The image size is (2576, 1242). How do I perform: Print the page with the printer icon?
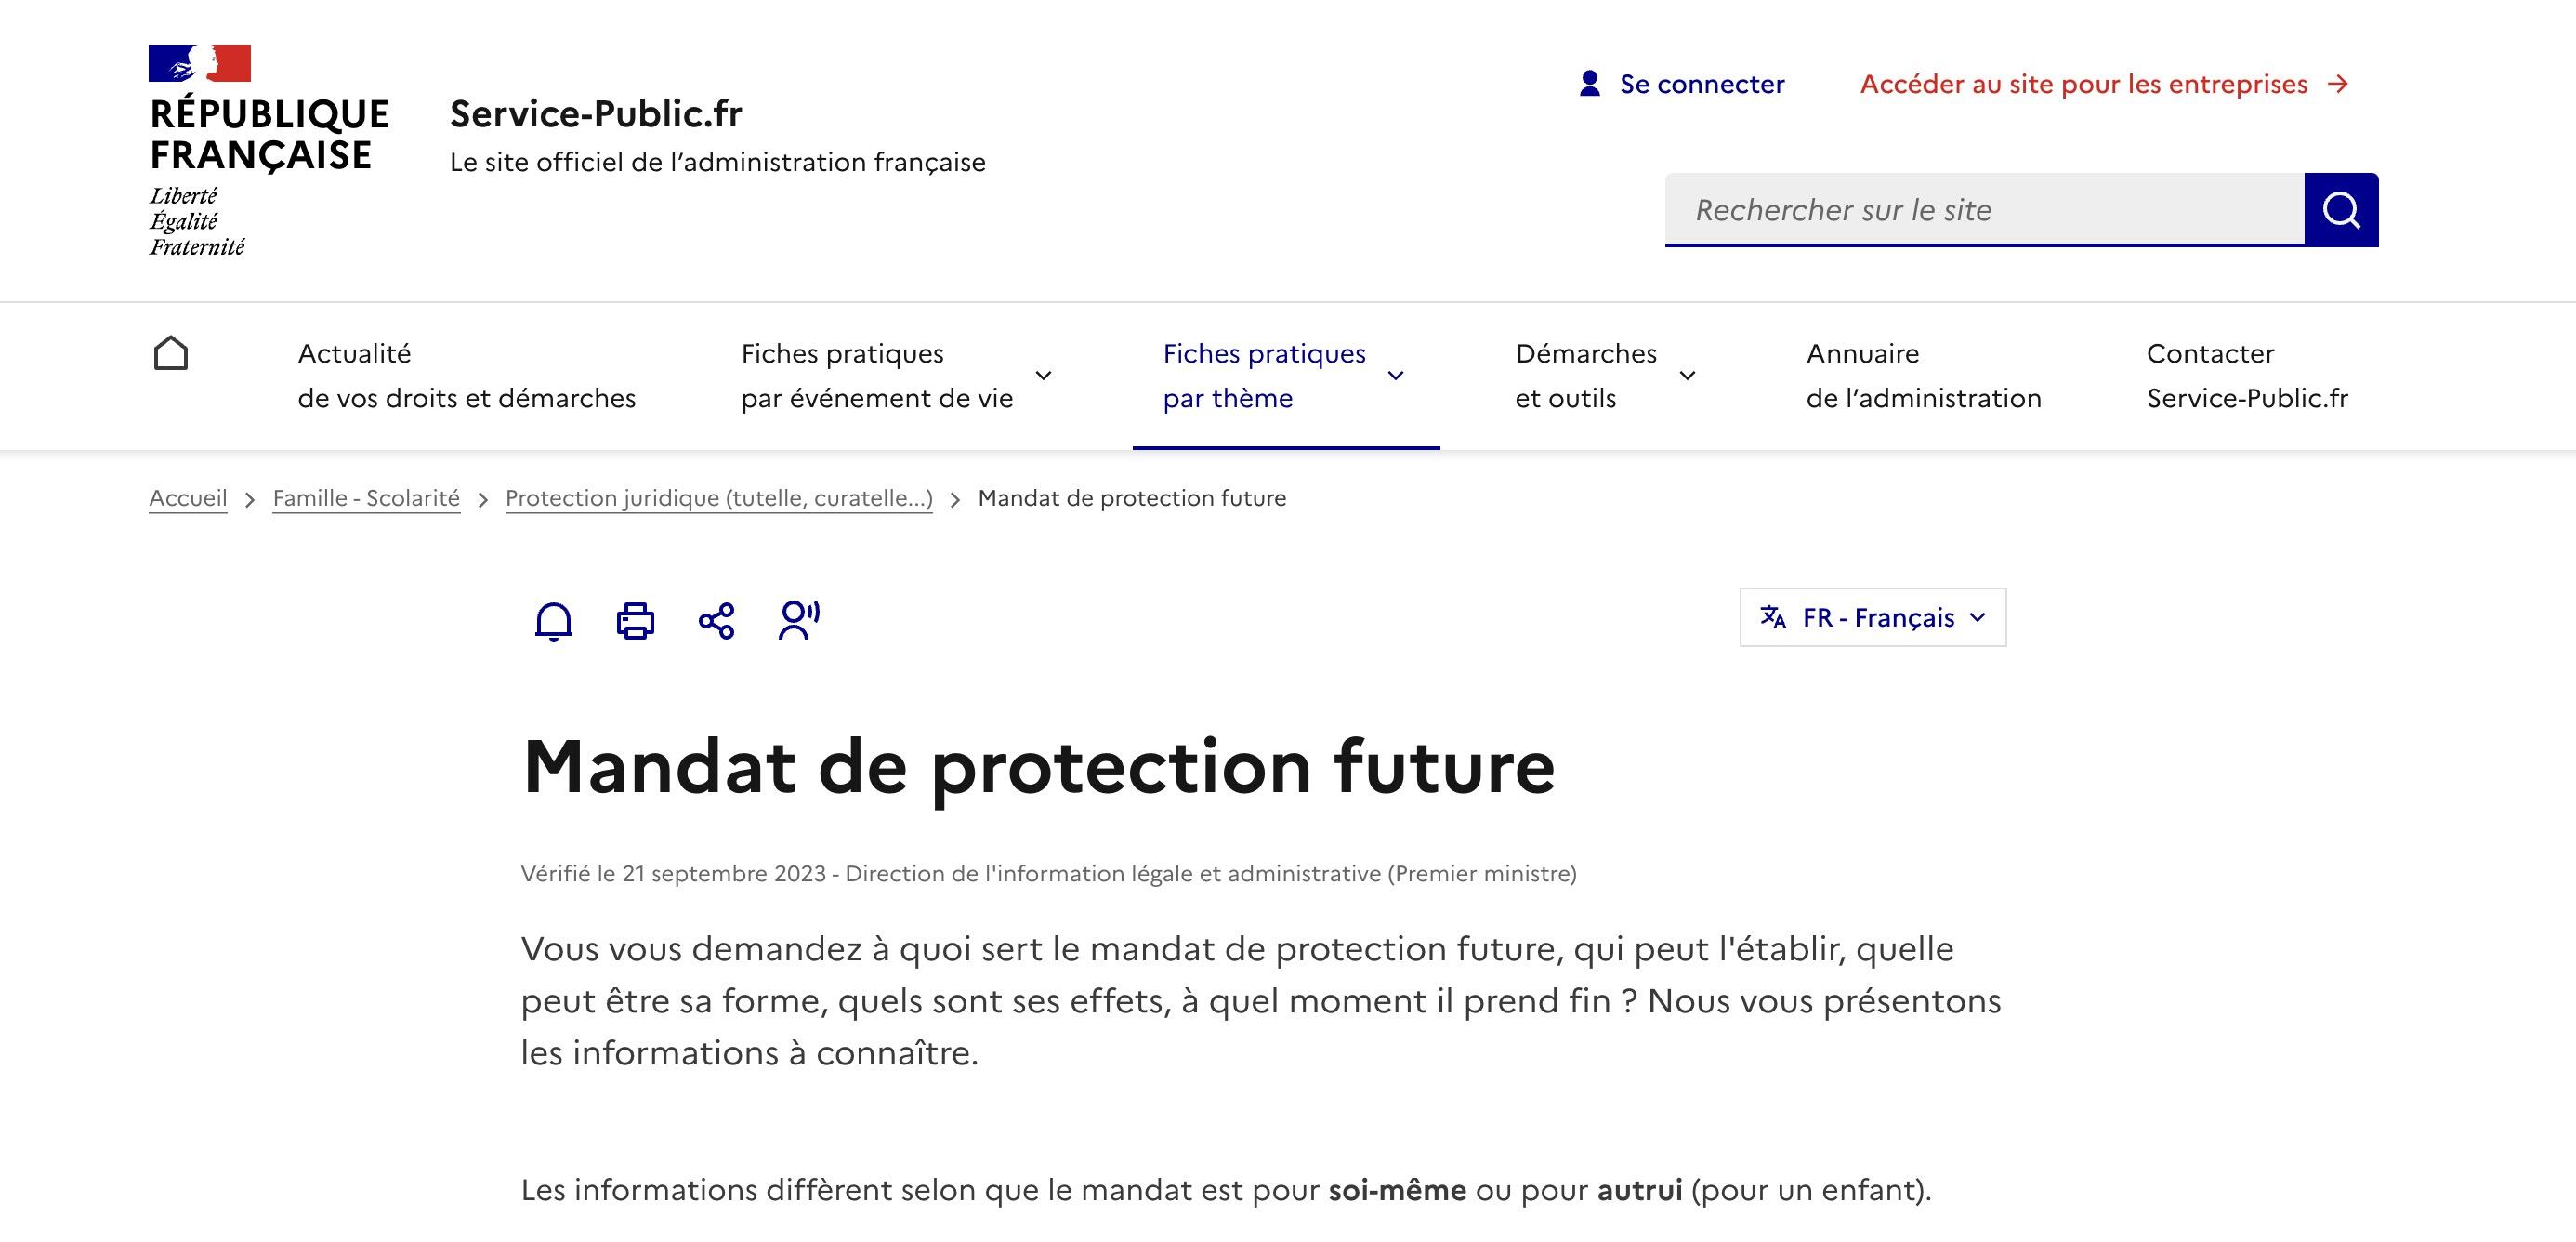click(635, 621)
